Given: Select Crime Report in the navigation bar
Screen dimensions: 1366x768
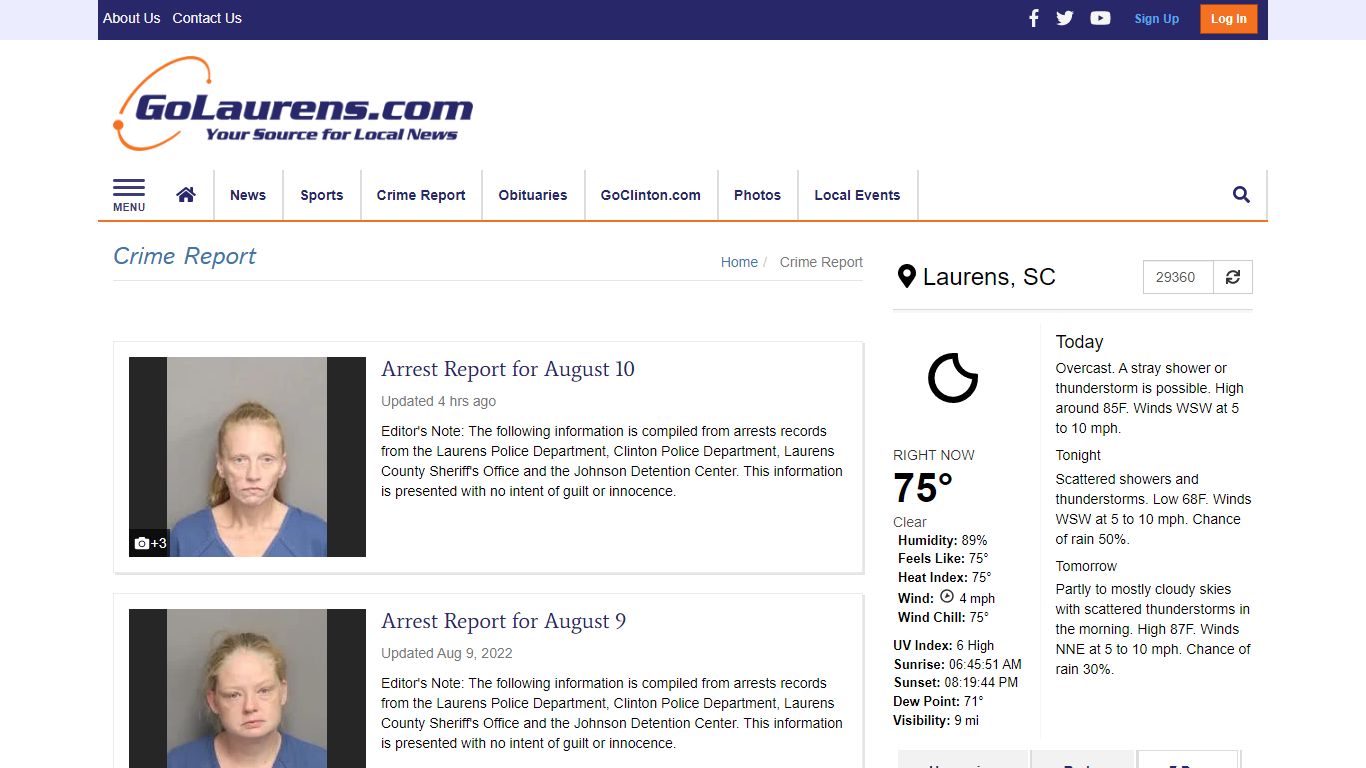Looking at the screenshot, I should point(421,195).
